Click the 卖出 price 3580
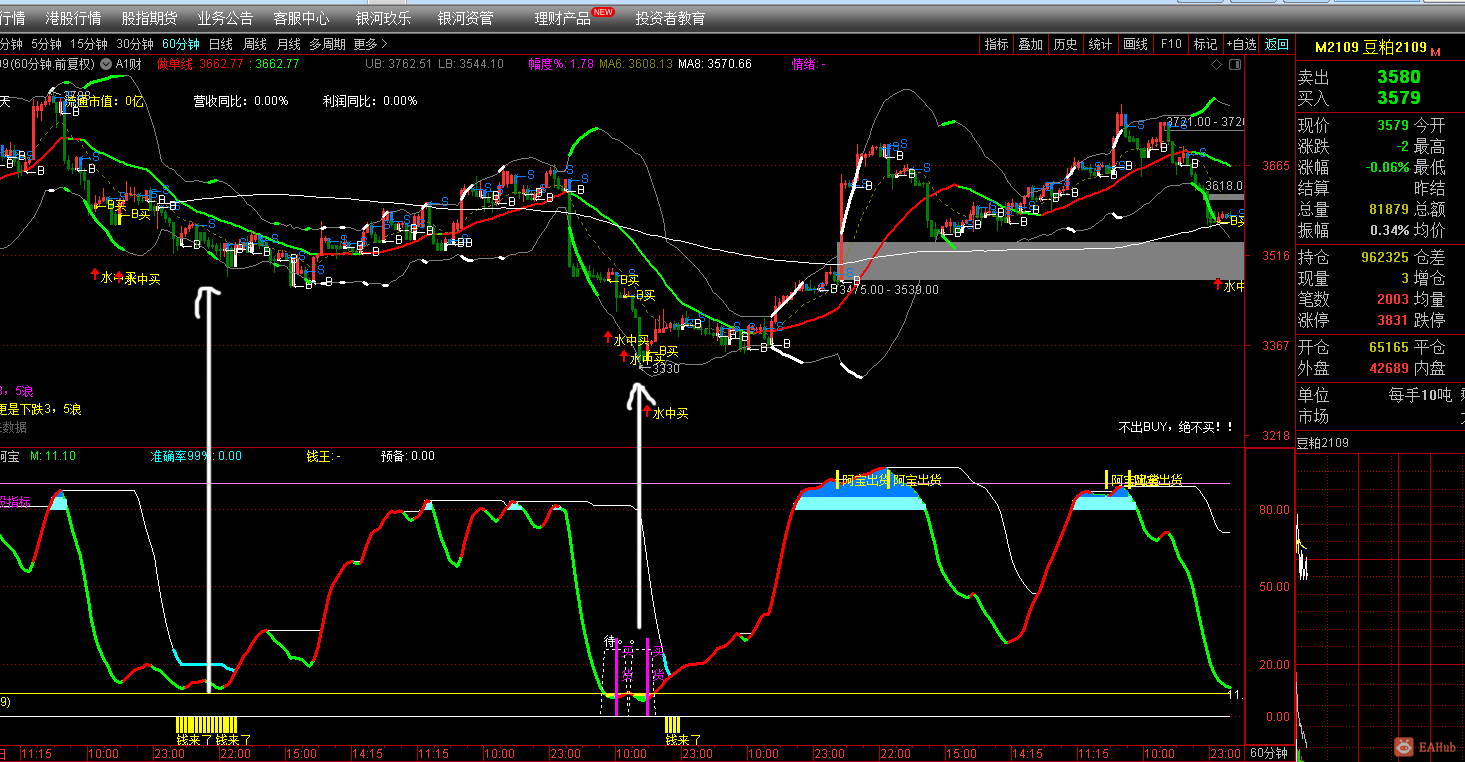The height and width of the screenshot is (762, 1465). tap(1398, 77)
